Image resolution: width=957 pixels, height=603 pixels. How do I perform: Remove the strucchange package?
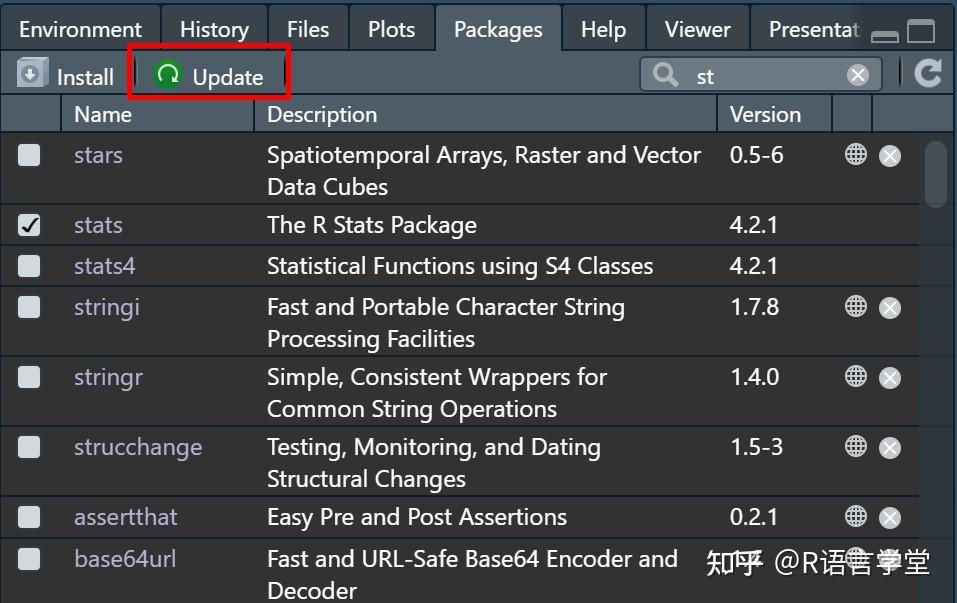tap(890, 448)
